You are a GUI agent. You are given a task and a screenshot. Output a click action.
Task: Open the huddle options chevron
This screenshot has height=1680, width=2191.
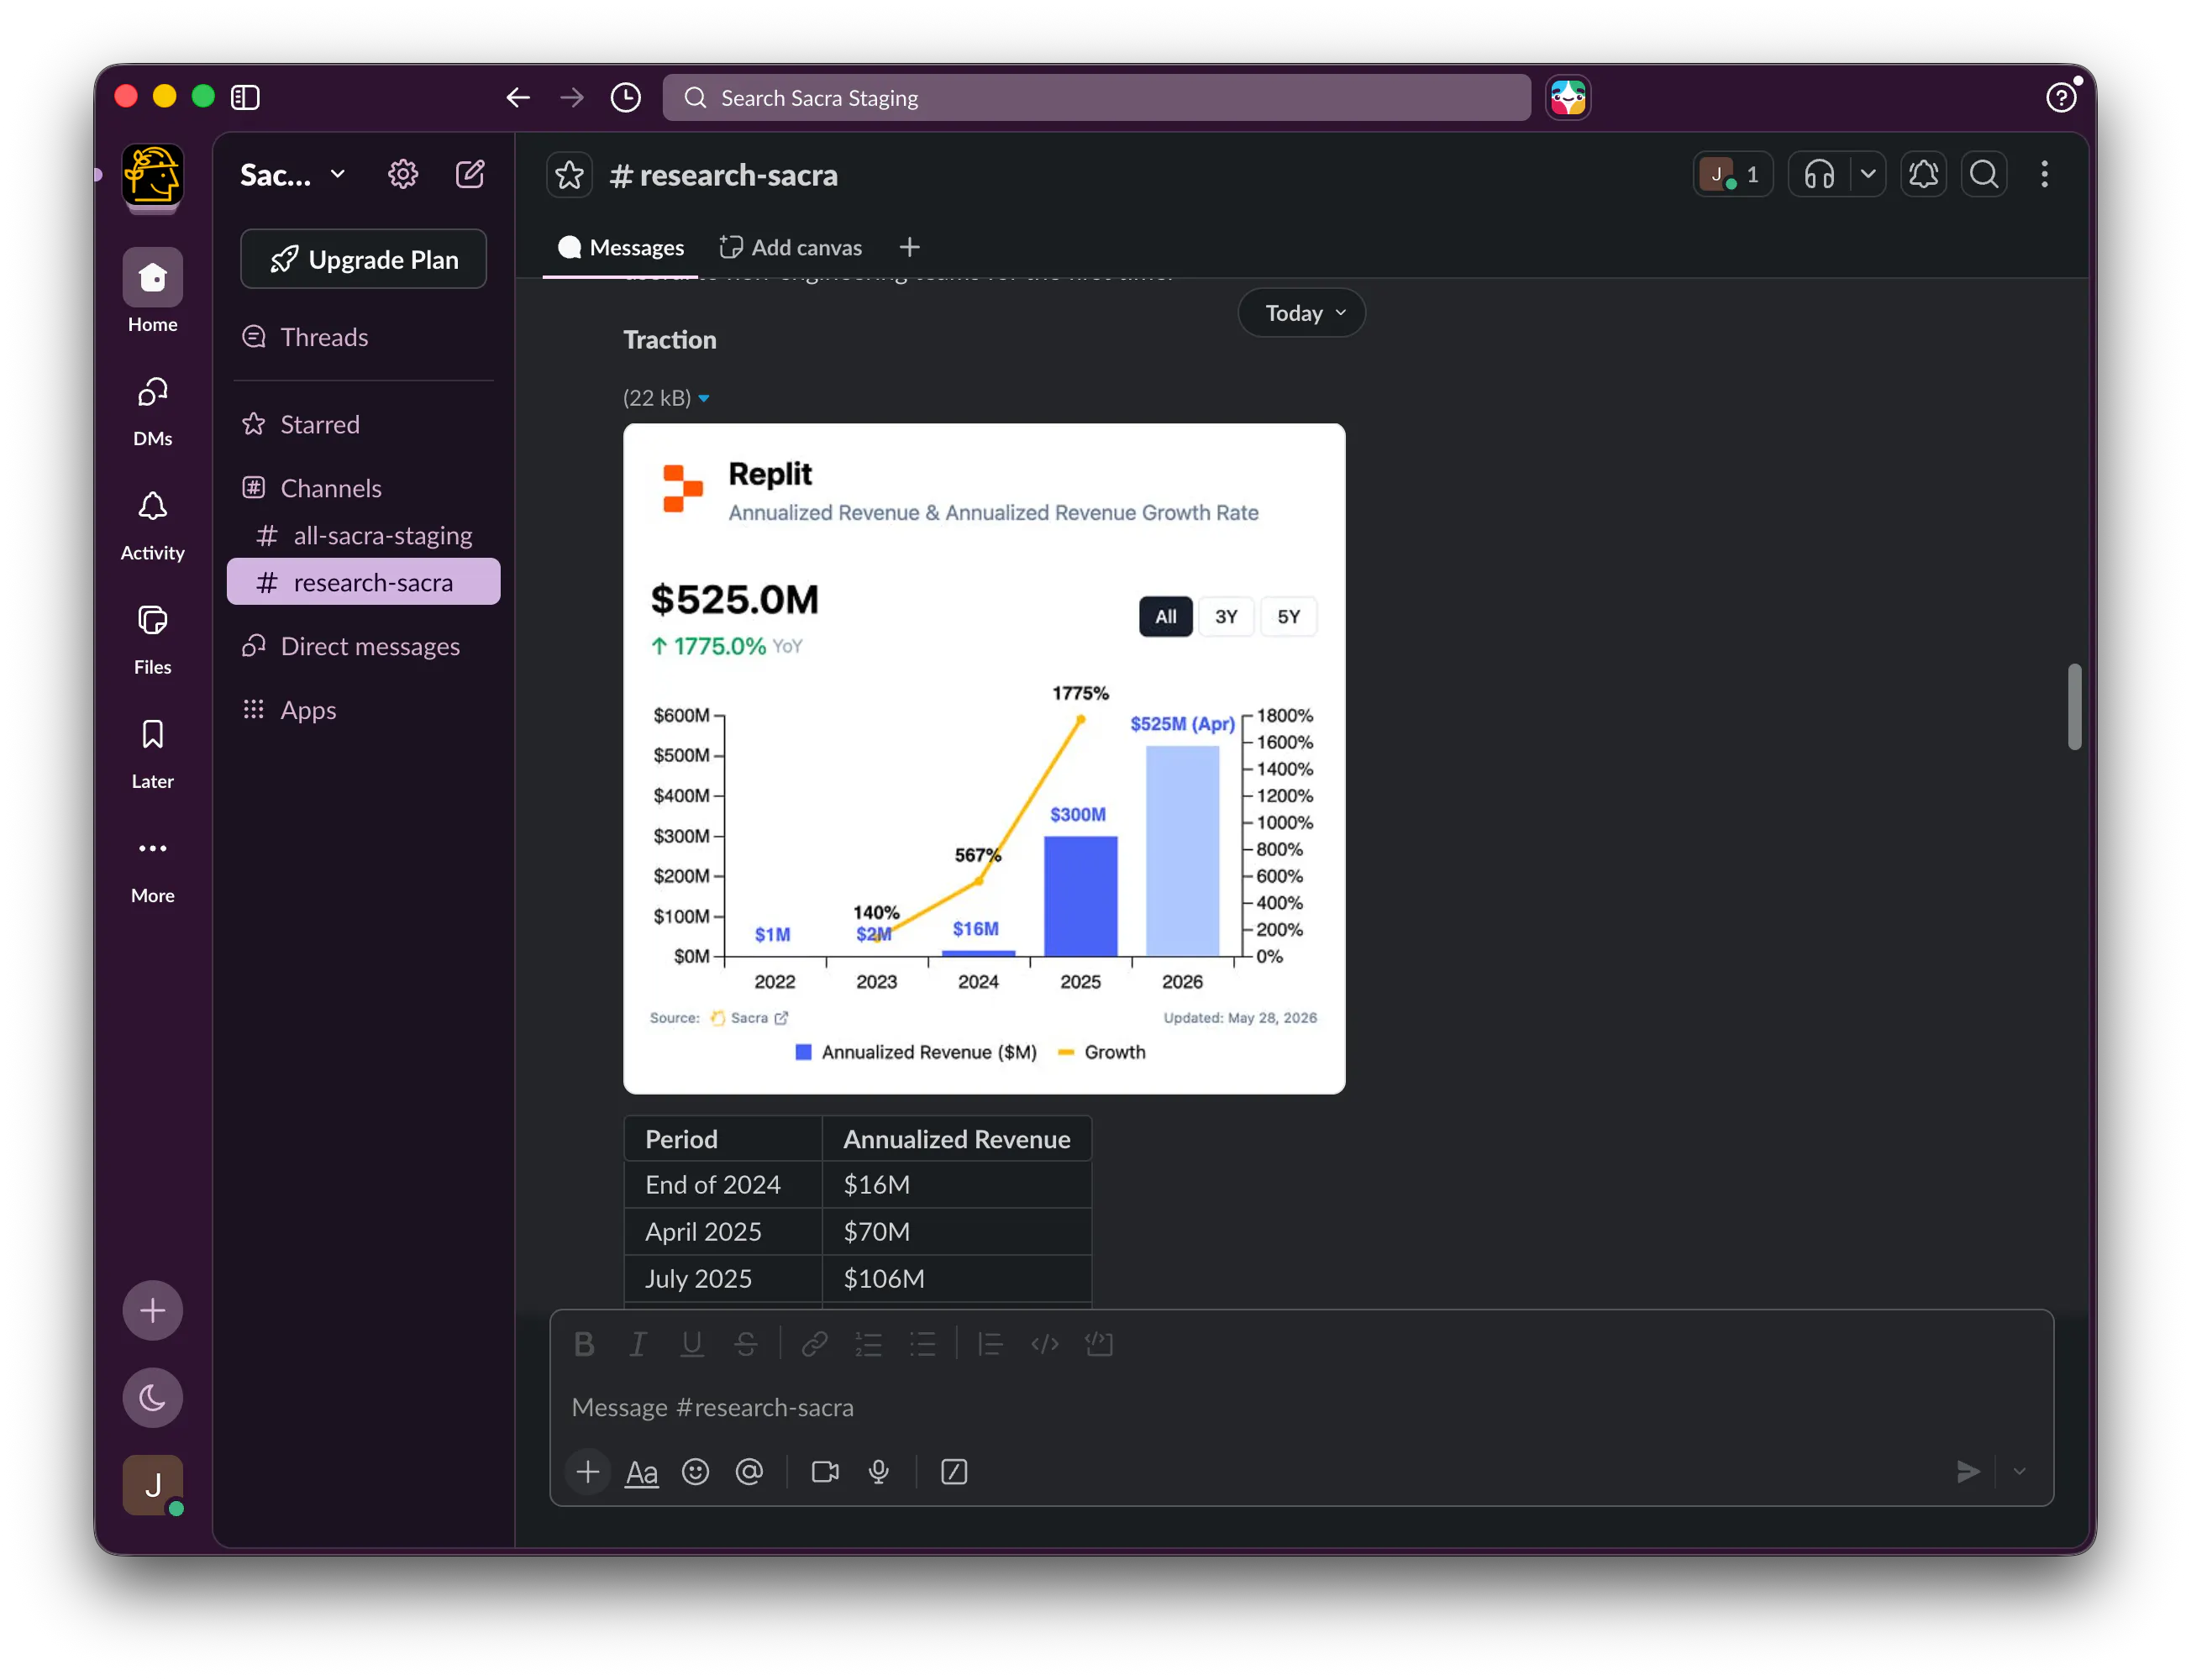(x=1867, y=174)
